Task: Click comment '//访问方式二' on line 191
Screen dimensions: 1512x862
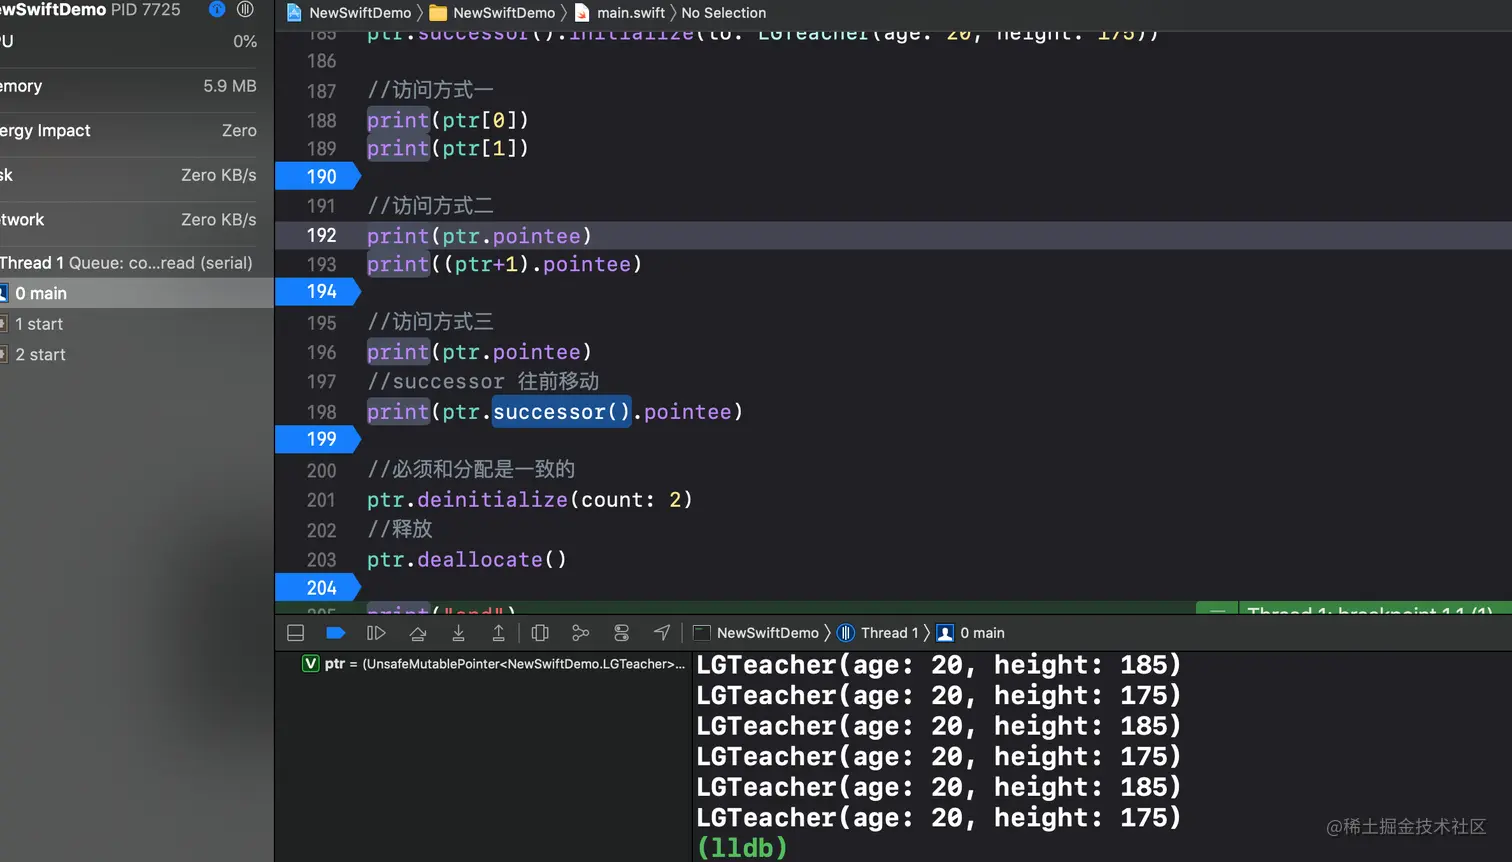Action: click(430, 206)
